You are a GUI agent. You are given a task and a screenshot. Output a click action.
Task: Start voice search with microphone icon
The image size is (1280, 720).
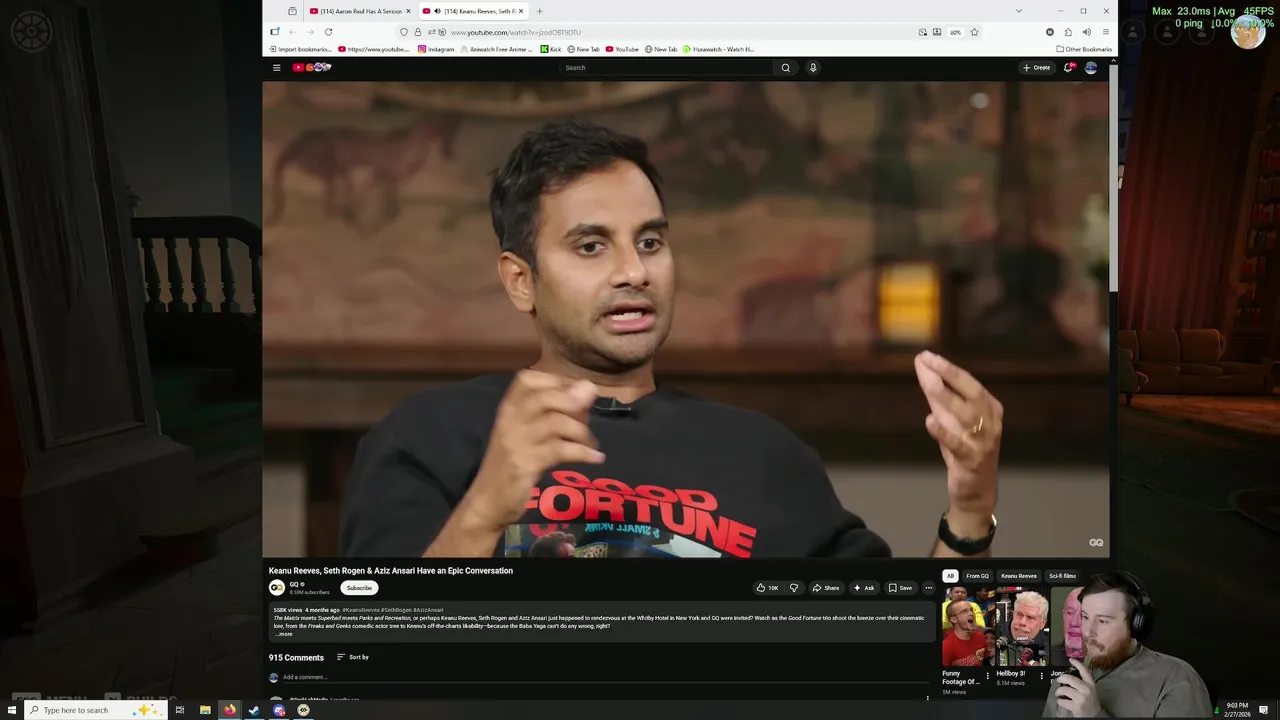pyautogui.click(x=813, y=68)
